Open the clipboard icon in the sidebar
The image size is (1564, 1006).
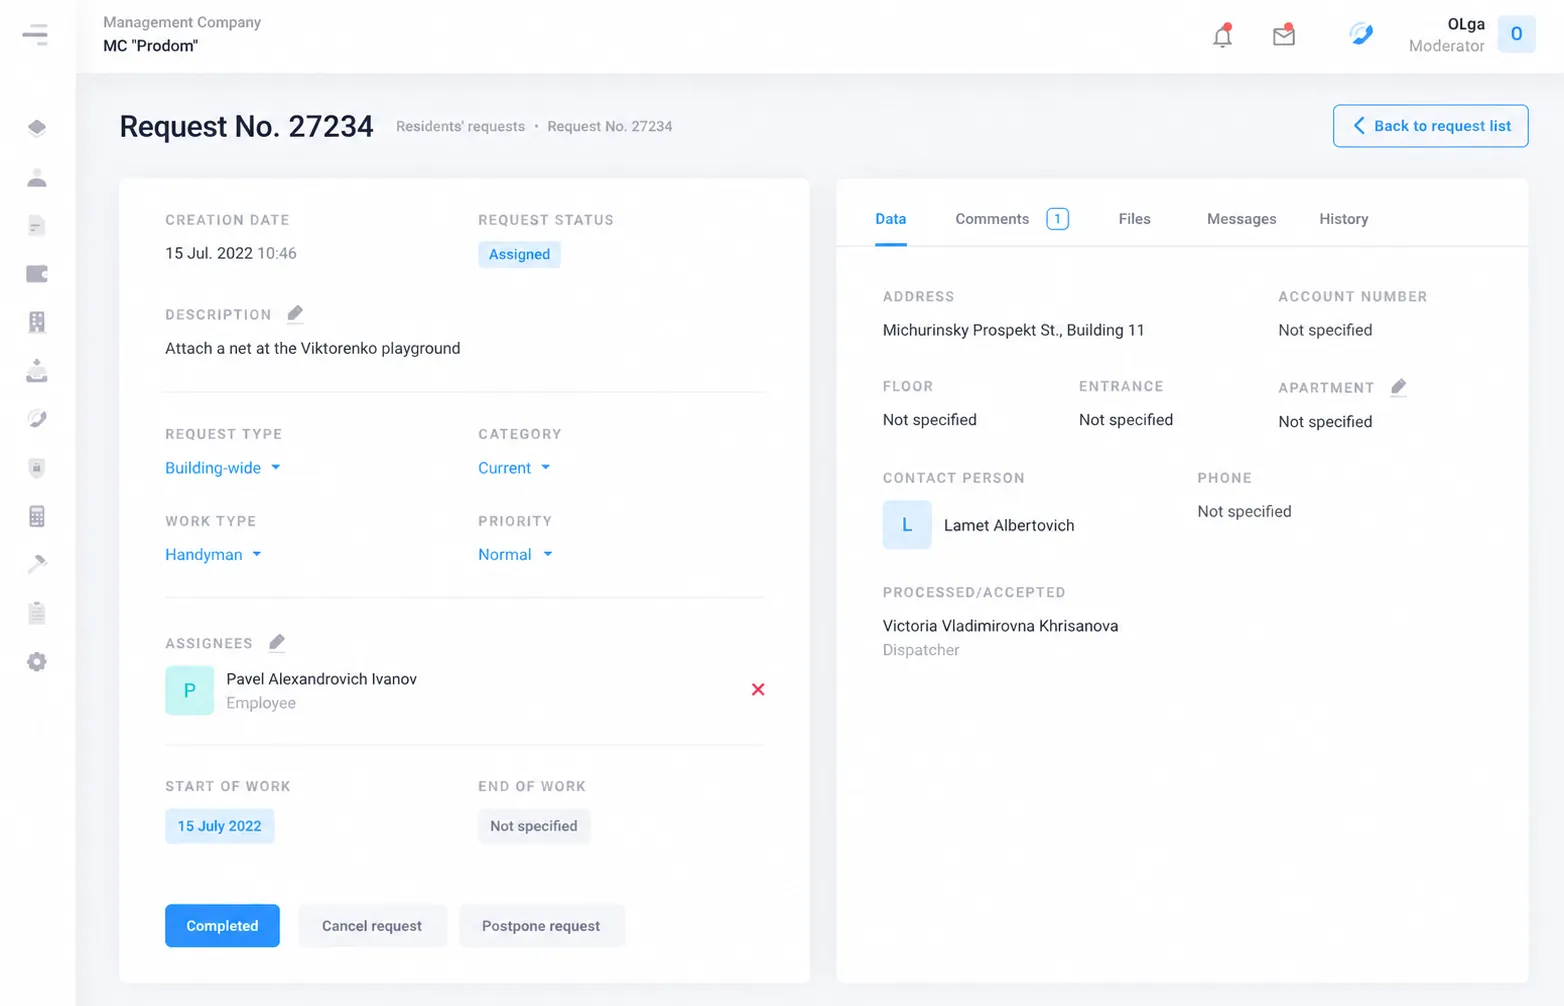point(37,613)
